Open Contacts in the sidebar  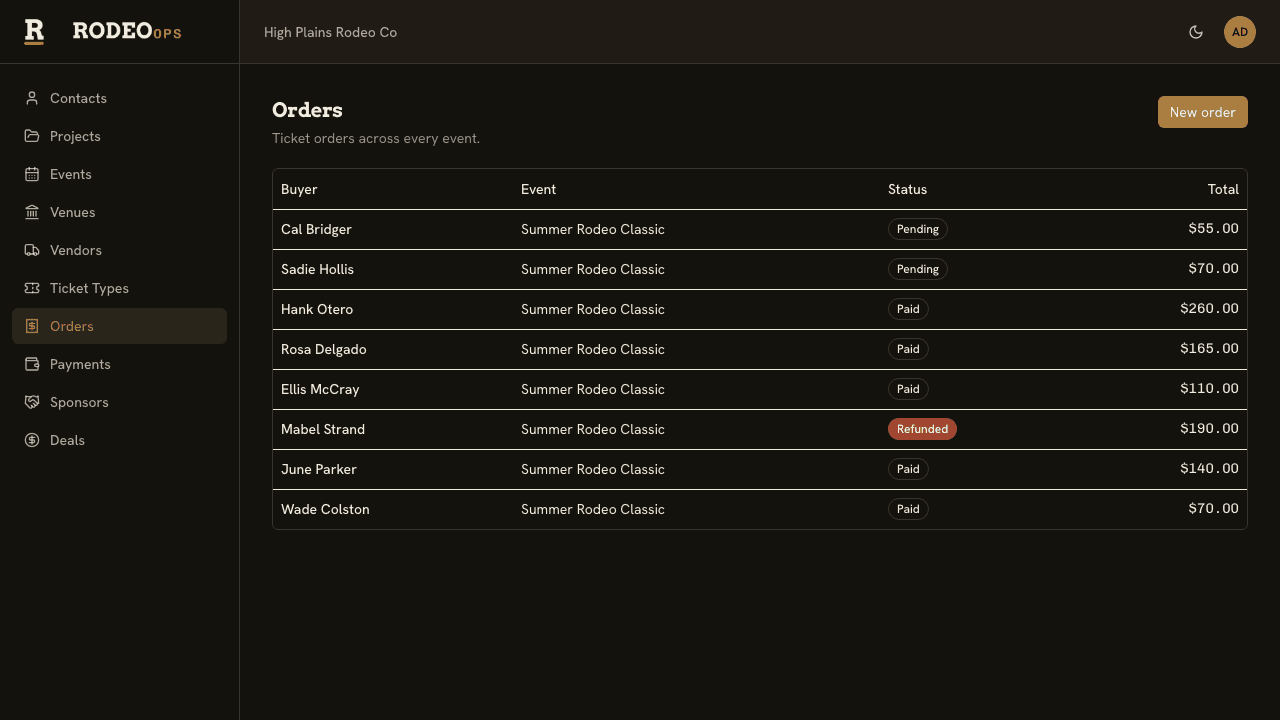point(119,98)
